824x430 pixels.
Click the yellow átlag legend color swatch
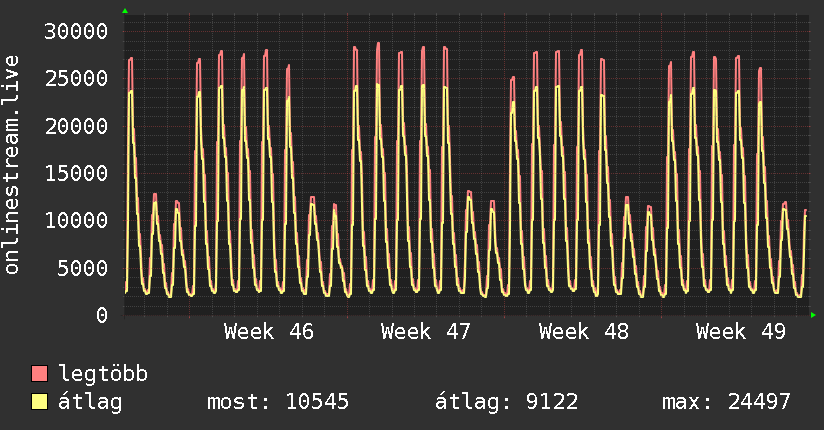point(39,402)
